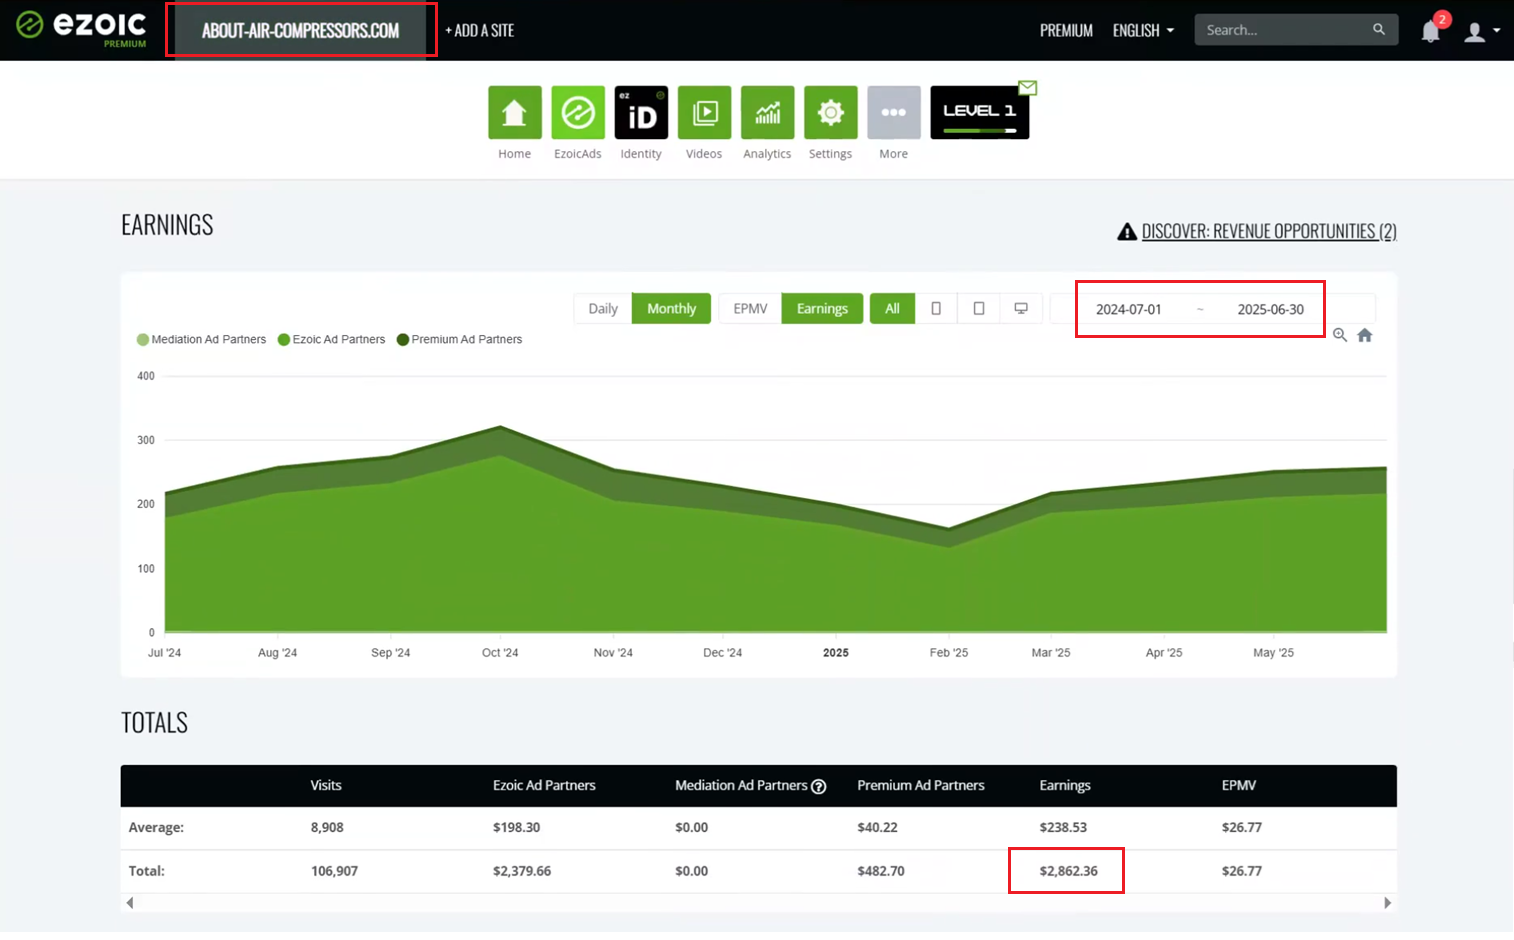Screen dimensions: 1514x940
Task: Open the Settings gear icon
Action: pyautogui.click(x=830, y=112)
